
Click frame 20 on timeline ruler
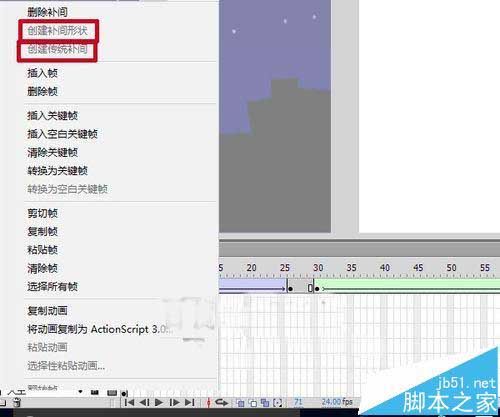coord(251,268)
